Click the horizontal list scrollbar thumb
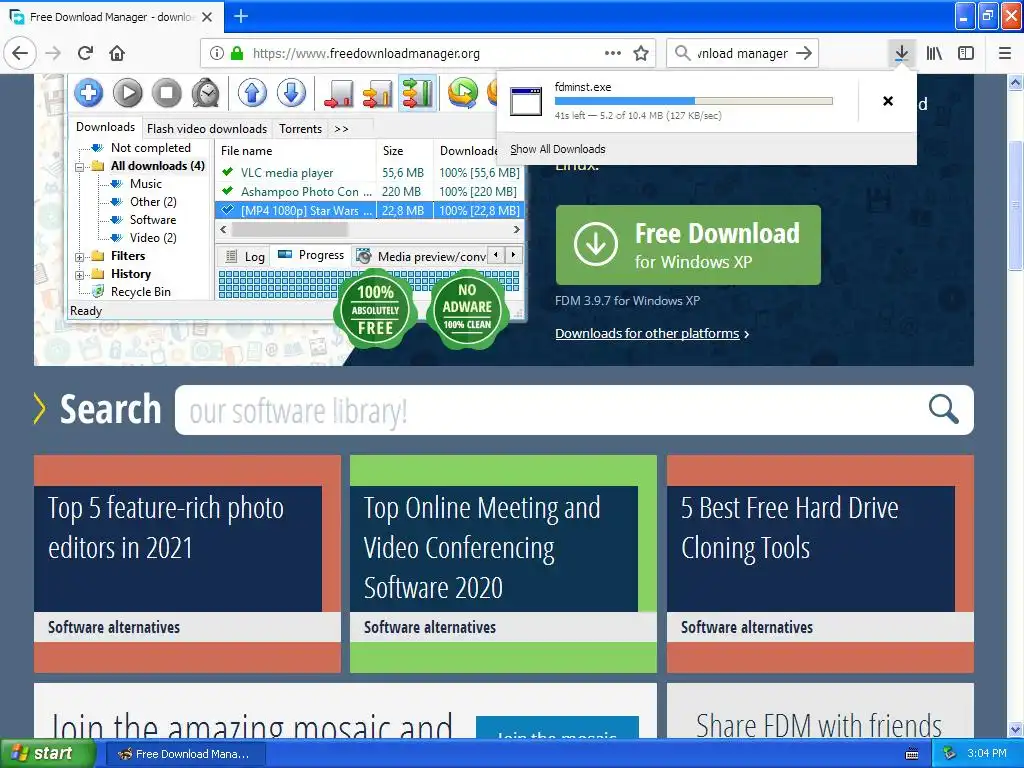Image resolution: width=1024 pixels, height=768 pixels. pyautogui.click(x=289, y=229)
